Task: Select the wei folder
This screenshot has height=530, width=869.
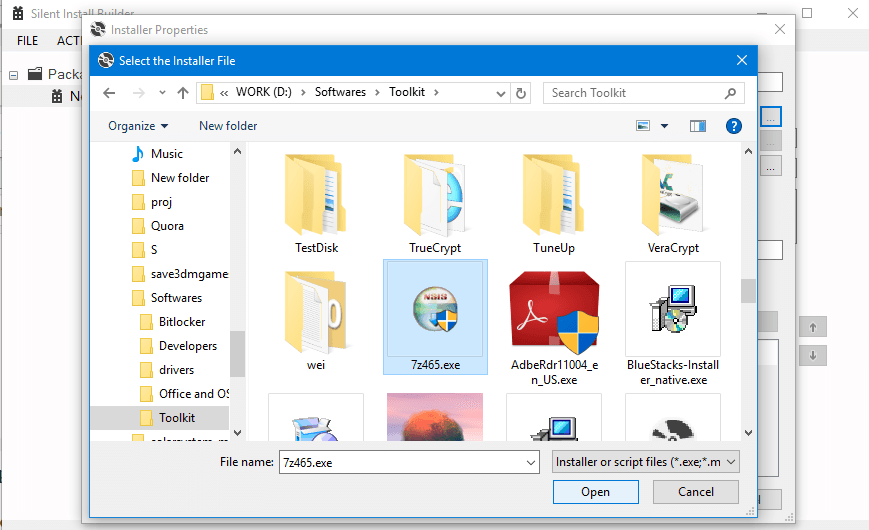Action: 316,319
